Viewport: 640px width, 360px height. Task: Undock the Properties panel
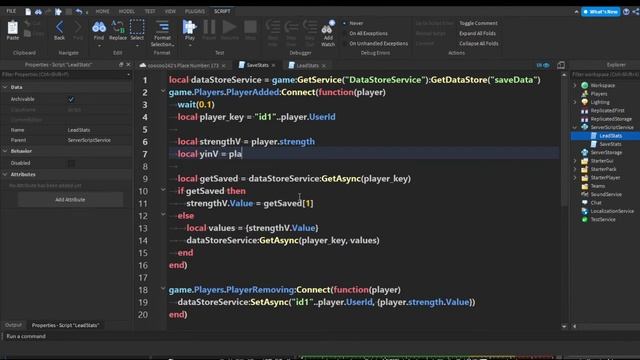click(121, 64)
